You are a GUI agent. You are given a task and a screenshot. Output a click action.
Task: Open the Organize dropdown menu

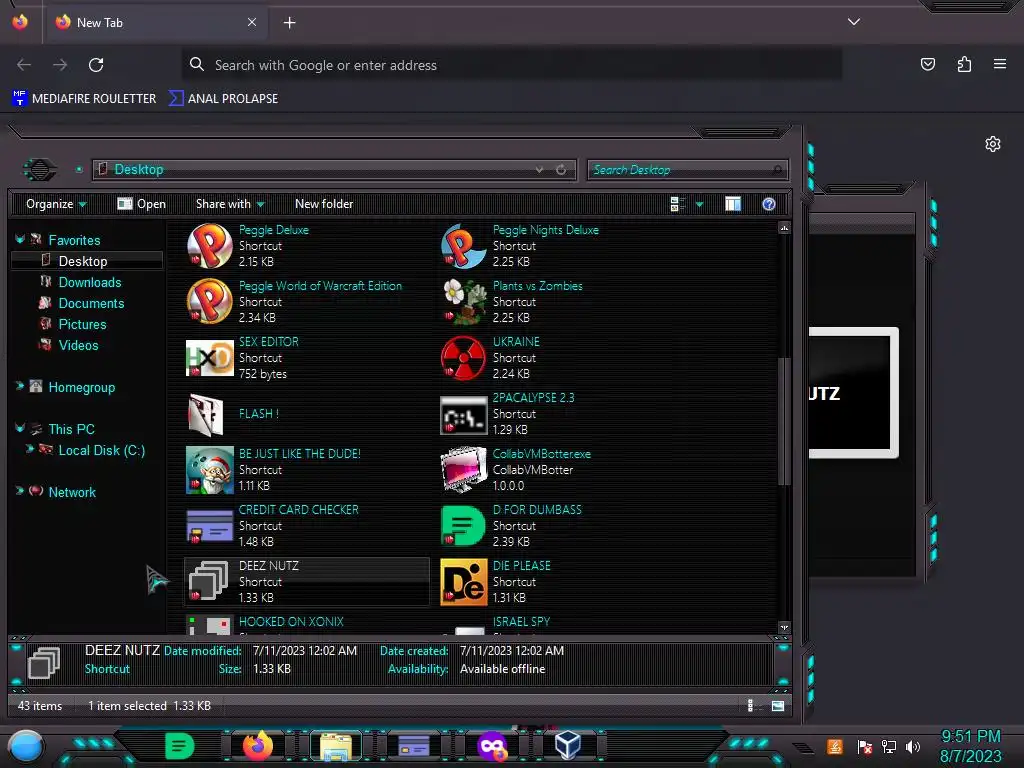(x=56, y=204)
